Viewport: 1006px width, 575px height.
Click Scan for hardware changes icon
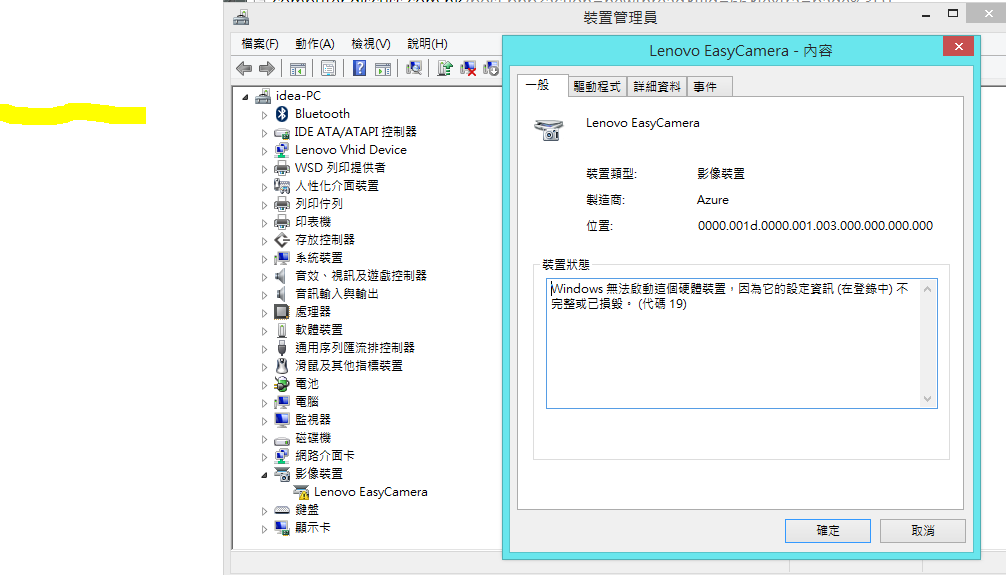(414, 68)
